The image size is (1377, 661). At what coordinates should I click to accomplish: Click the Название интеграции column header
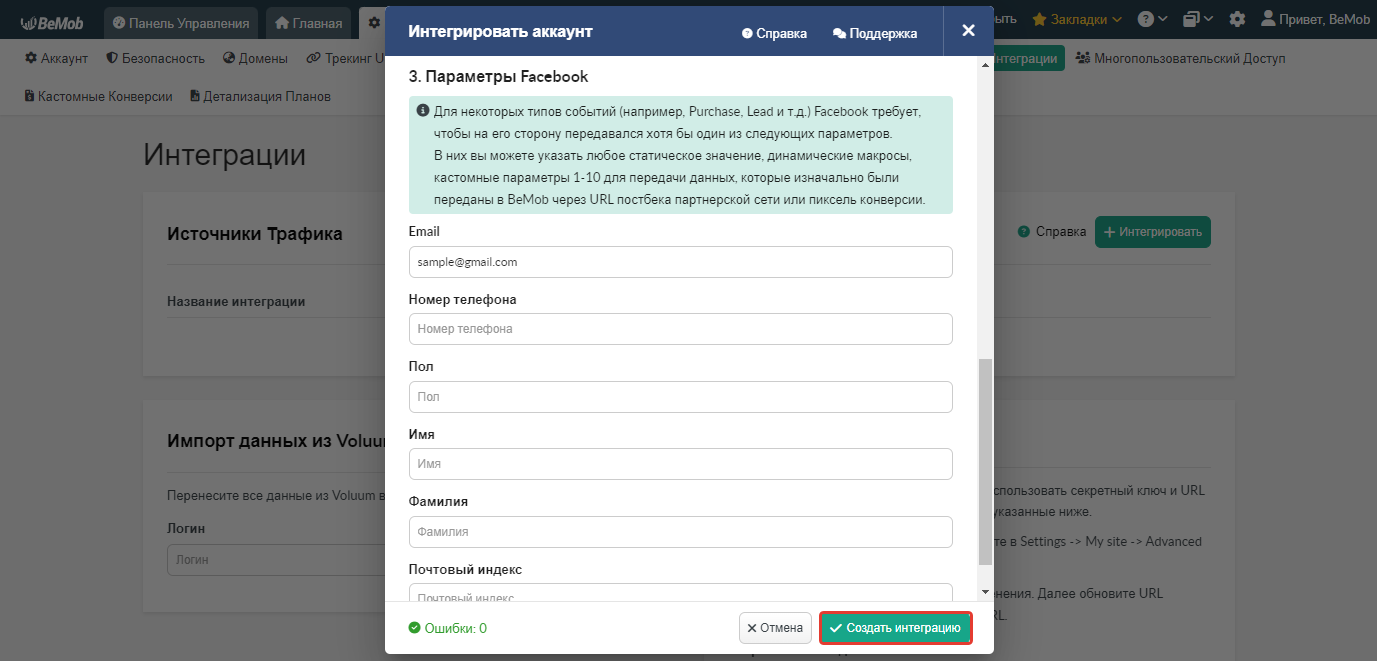point(236,301)
